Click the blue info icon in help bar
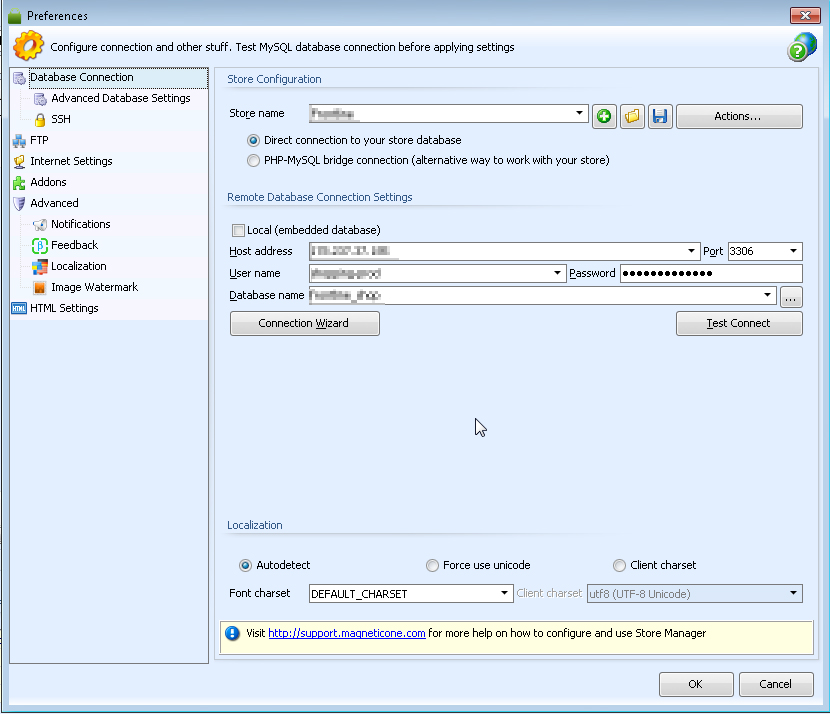830x714 pixels. (232, 633)
